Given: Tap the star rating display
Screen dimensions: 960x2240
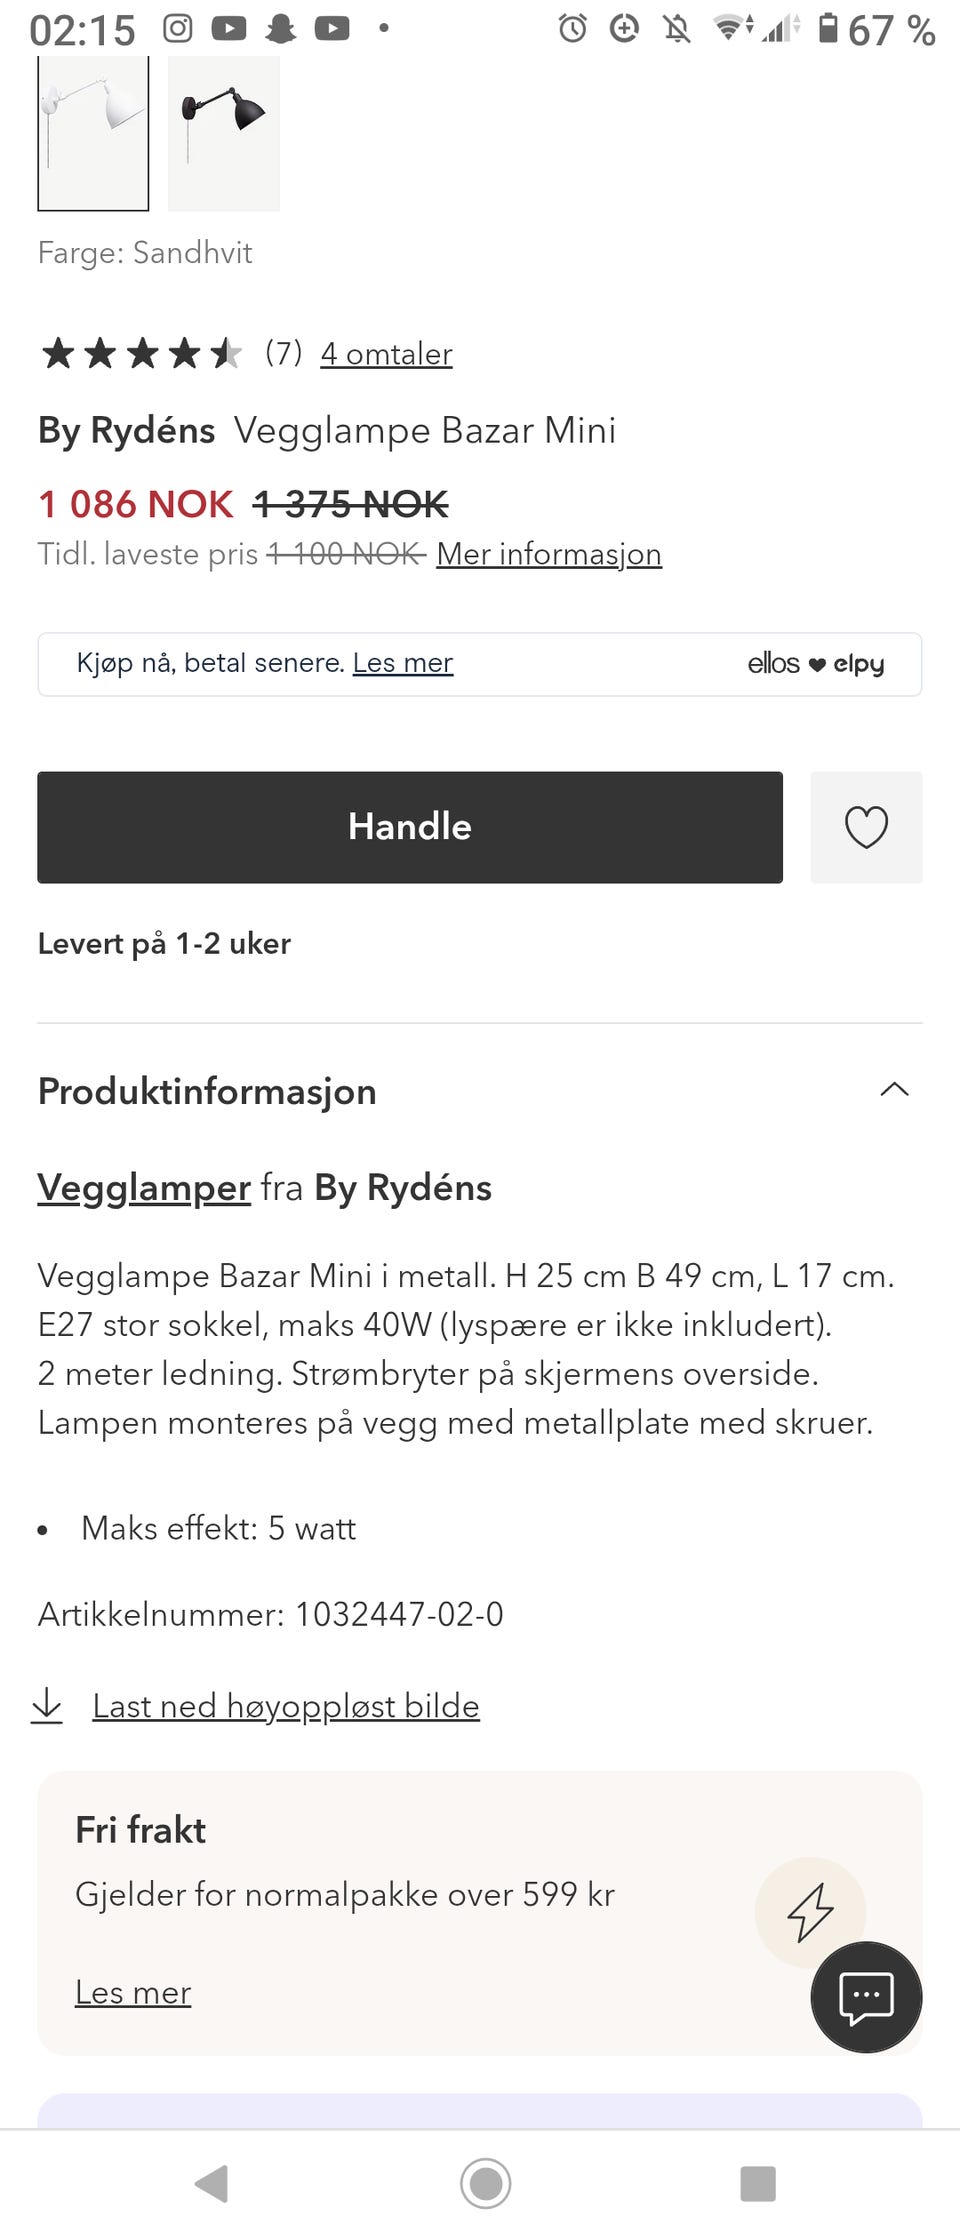Looking at the screenshot, I should click(141, 353).
